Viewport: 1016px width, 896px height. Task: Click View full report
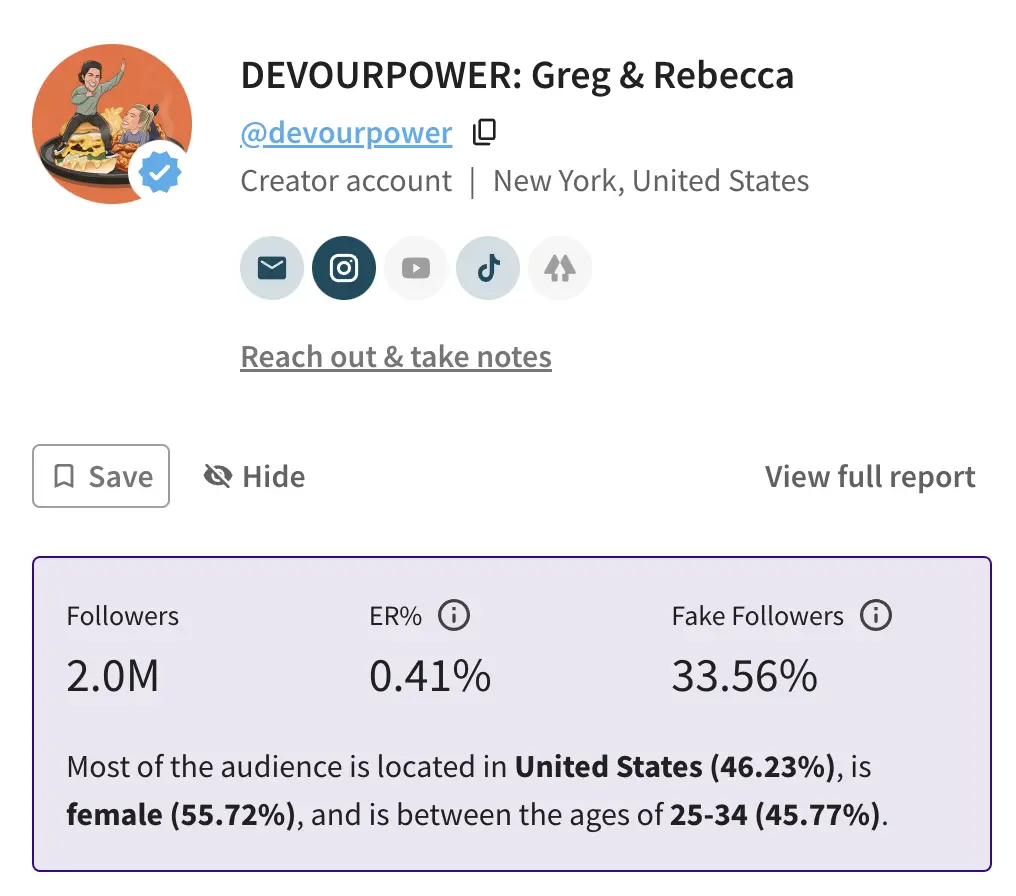coord(869,476)
